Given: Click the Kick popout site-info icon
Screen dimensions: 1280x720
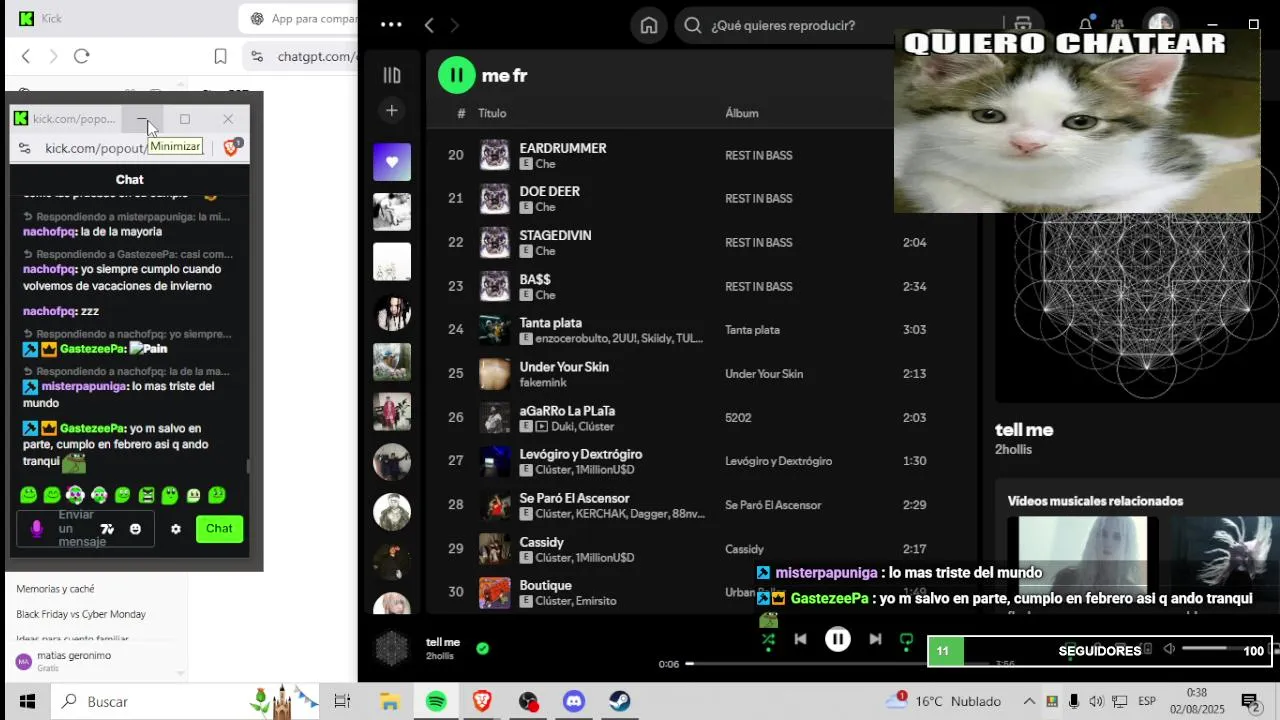Looking at the screenshot, I should [x=25, y=148].
